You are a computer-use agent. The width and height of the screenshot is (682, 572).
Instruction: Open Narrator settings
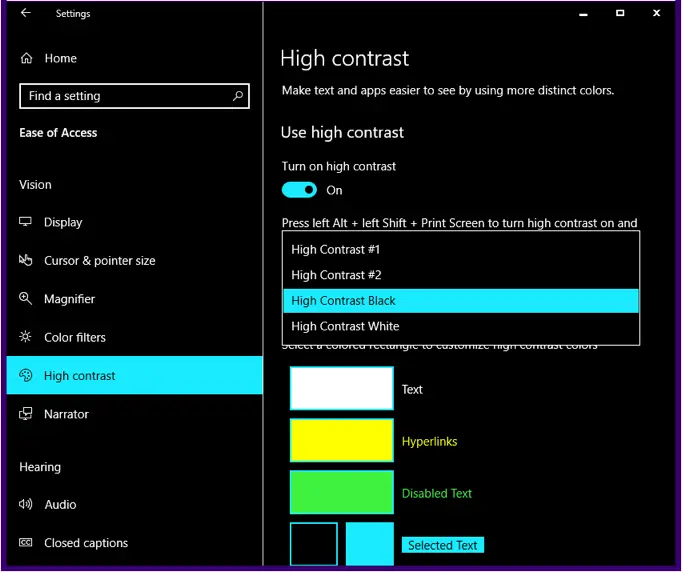coord(134,414)
